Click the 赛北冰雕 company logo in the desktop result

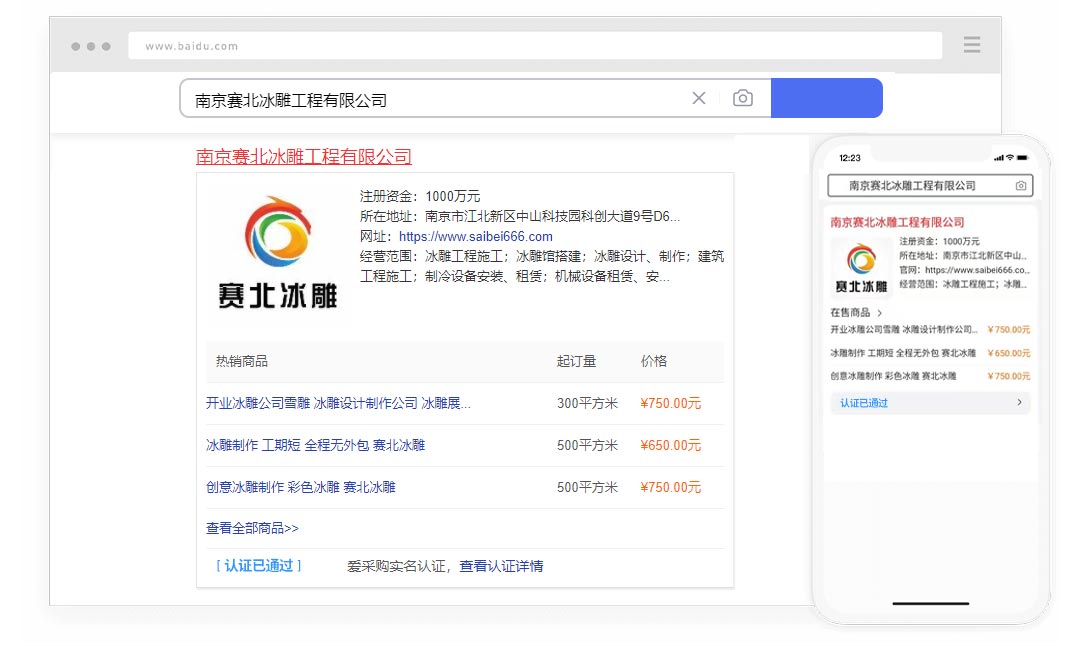[278, 252]
